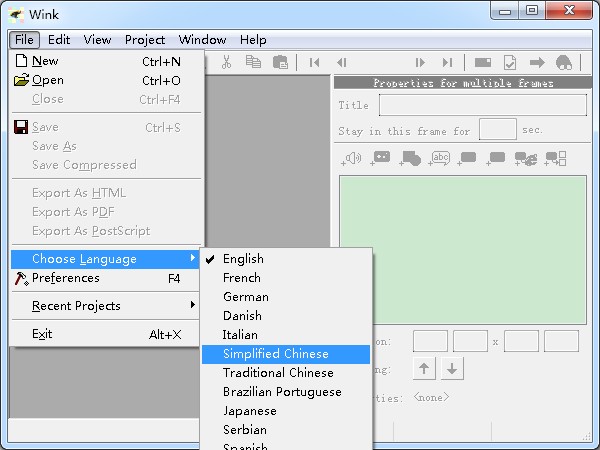Select Exit from the File menu
Screen dimensions: 600x450
tap(42, 334)
